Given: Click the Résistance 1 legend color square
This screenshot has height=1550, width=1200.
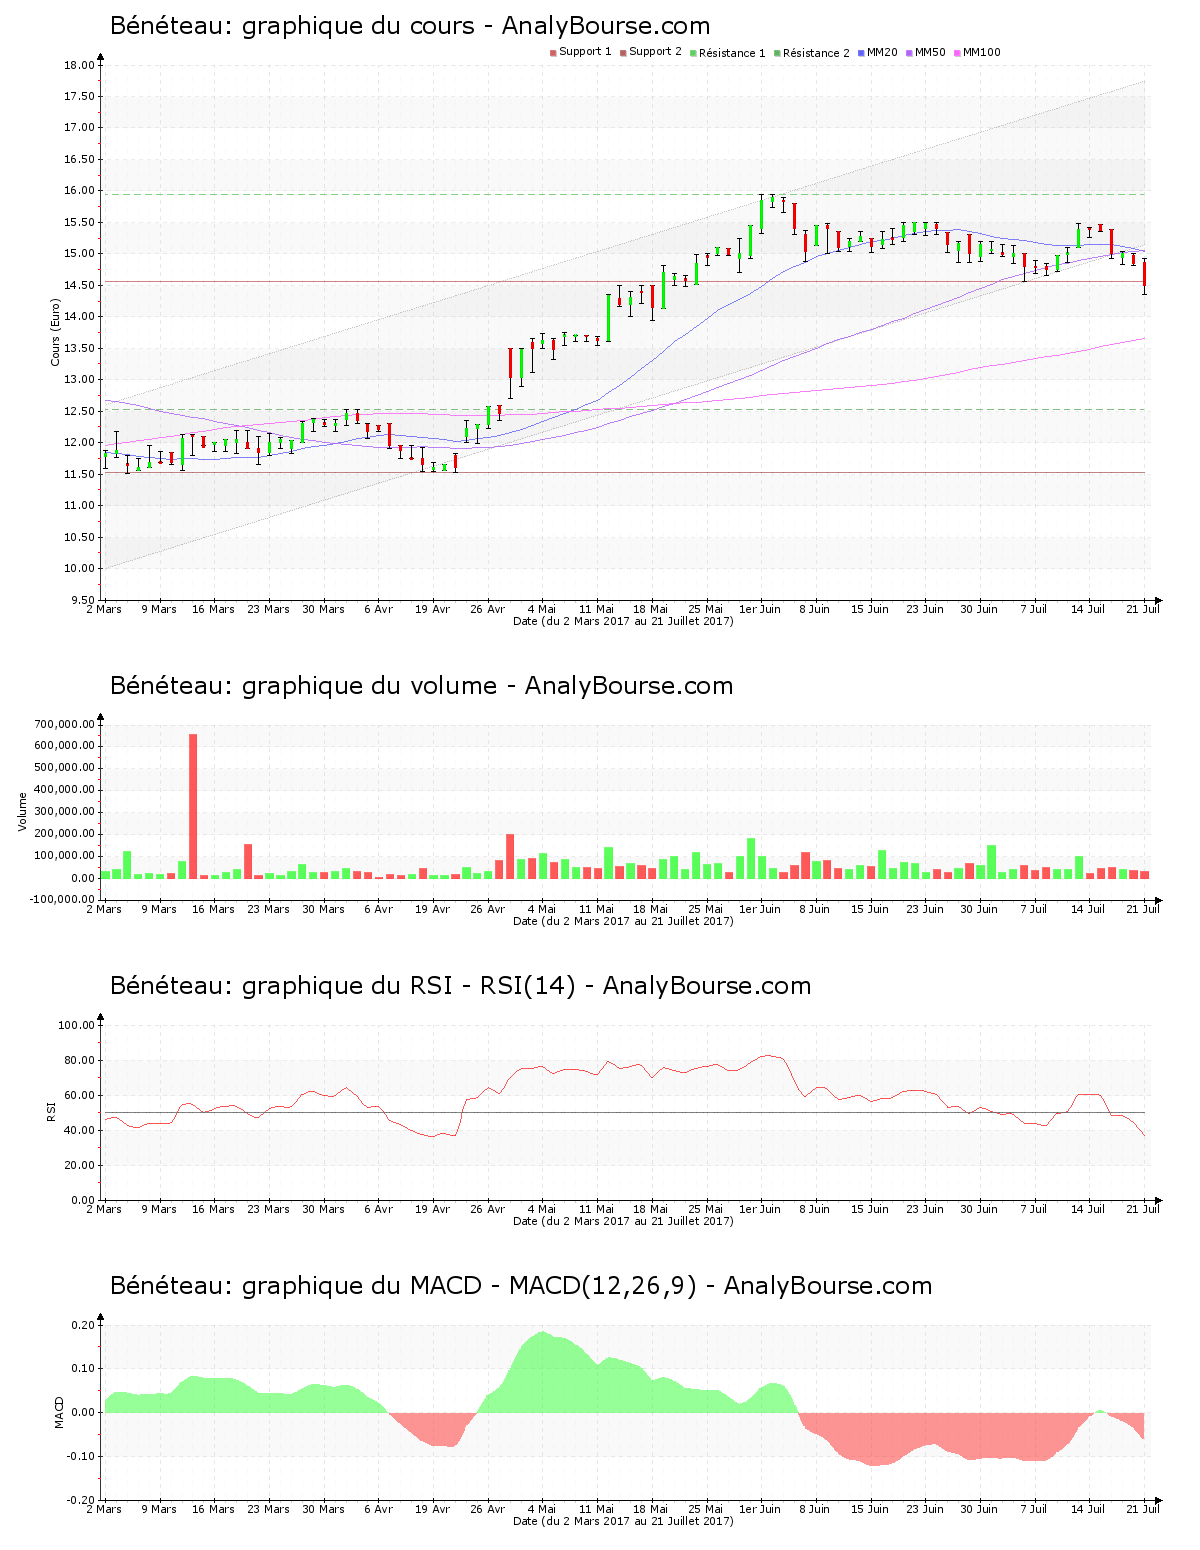Looking at the screenshot, I should pos(693,53).
